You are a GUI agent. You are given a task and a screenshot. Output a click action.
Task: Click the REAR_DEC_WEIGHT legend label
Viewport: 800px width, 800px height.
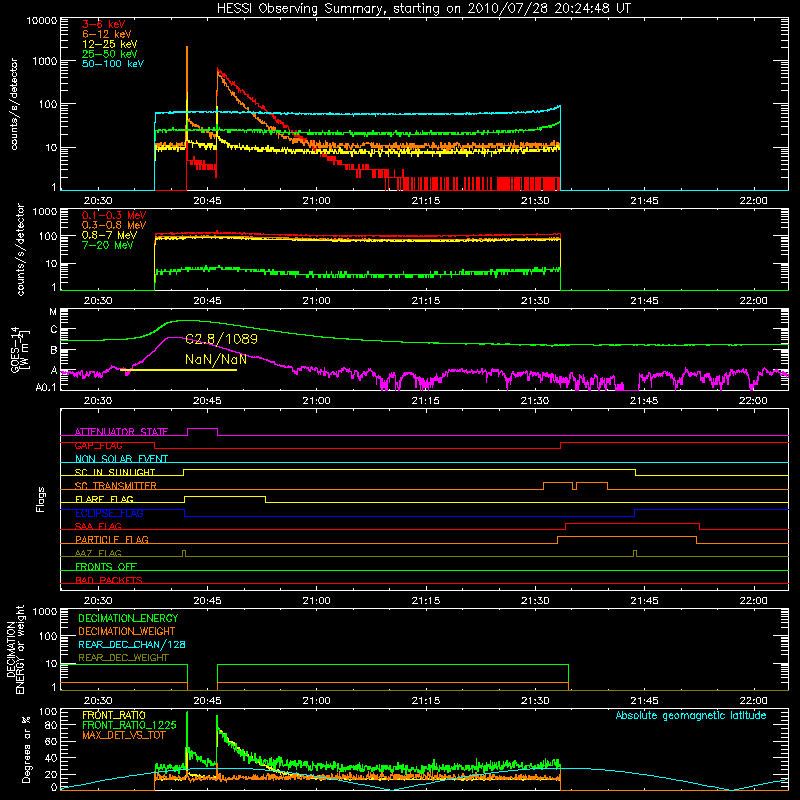[123, 658]
